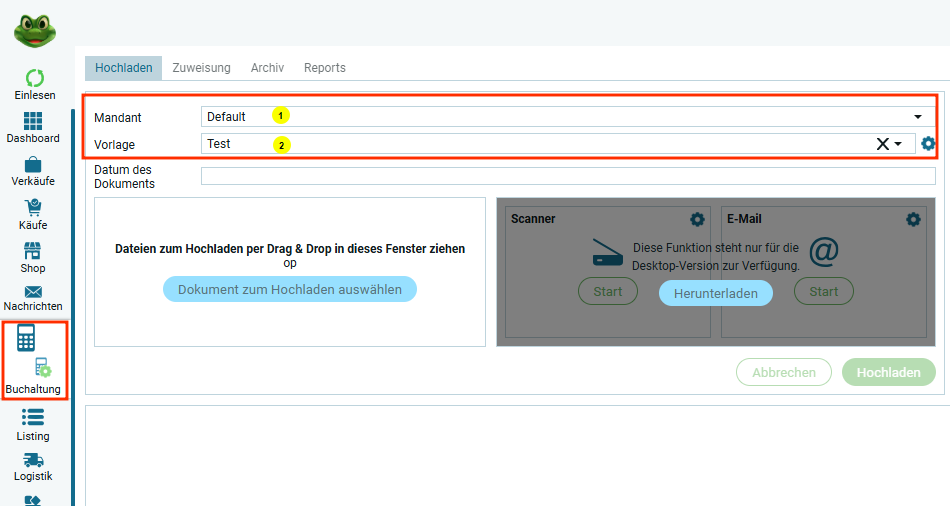Open the Listing sidebar icon
Screen dimensions: 950x506
pos(33,418)
